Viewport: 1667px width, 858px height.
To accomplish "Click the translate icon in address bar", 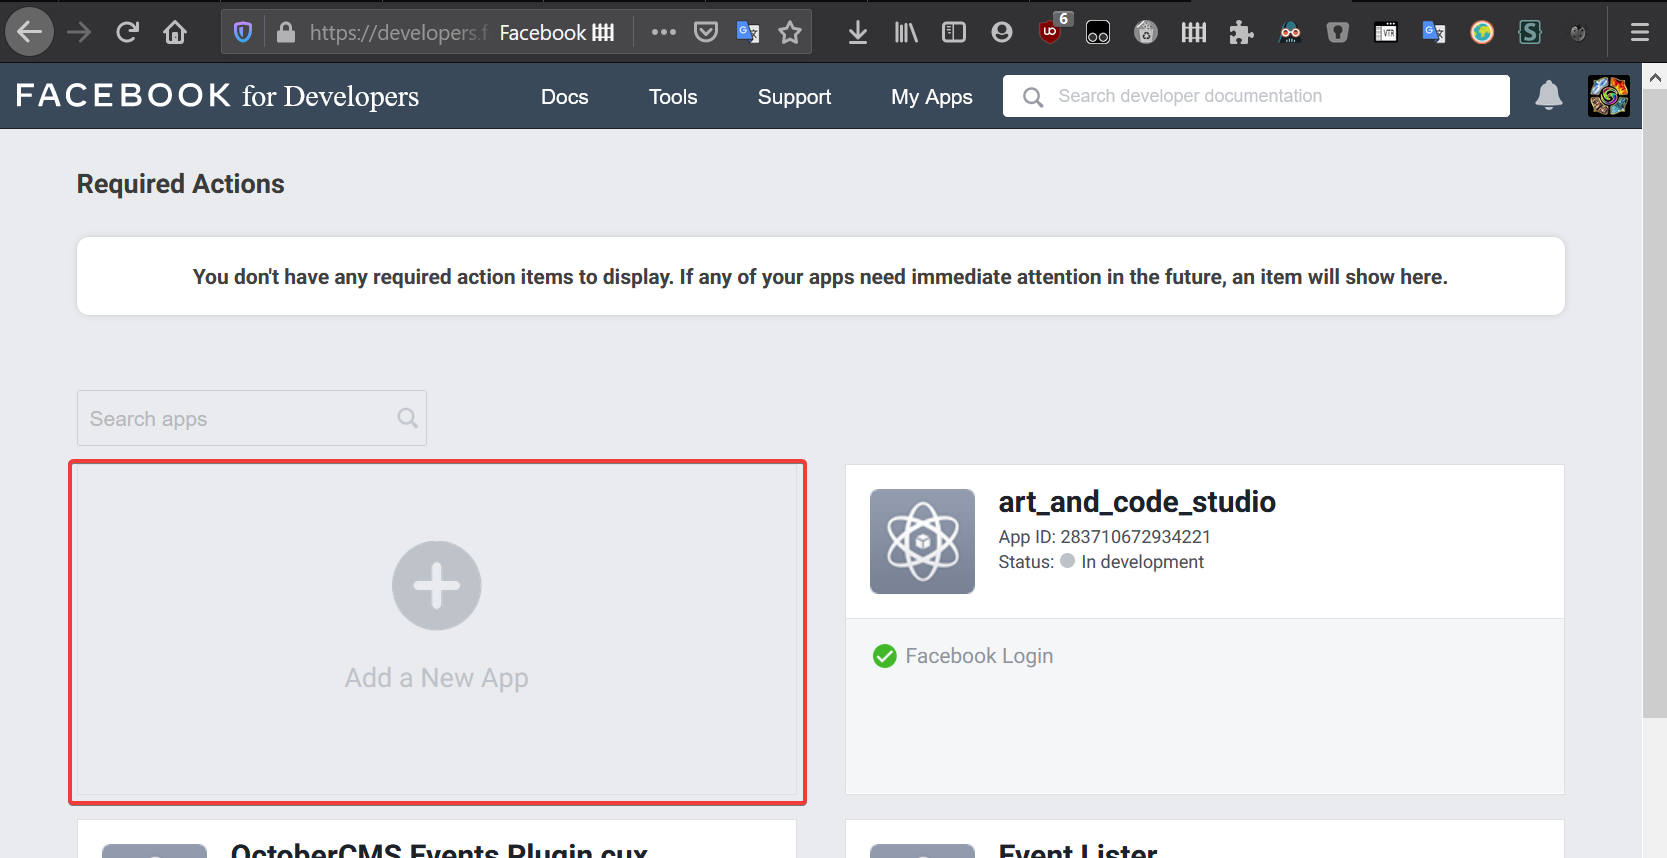I will 748,32.
